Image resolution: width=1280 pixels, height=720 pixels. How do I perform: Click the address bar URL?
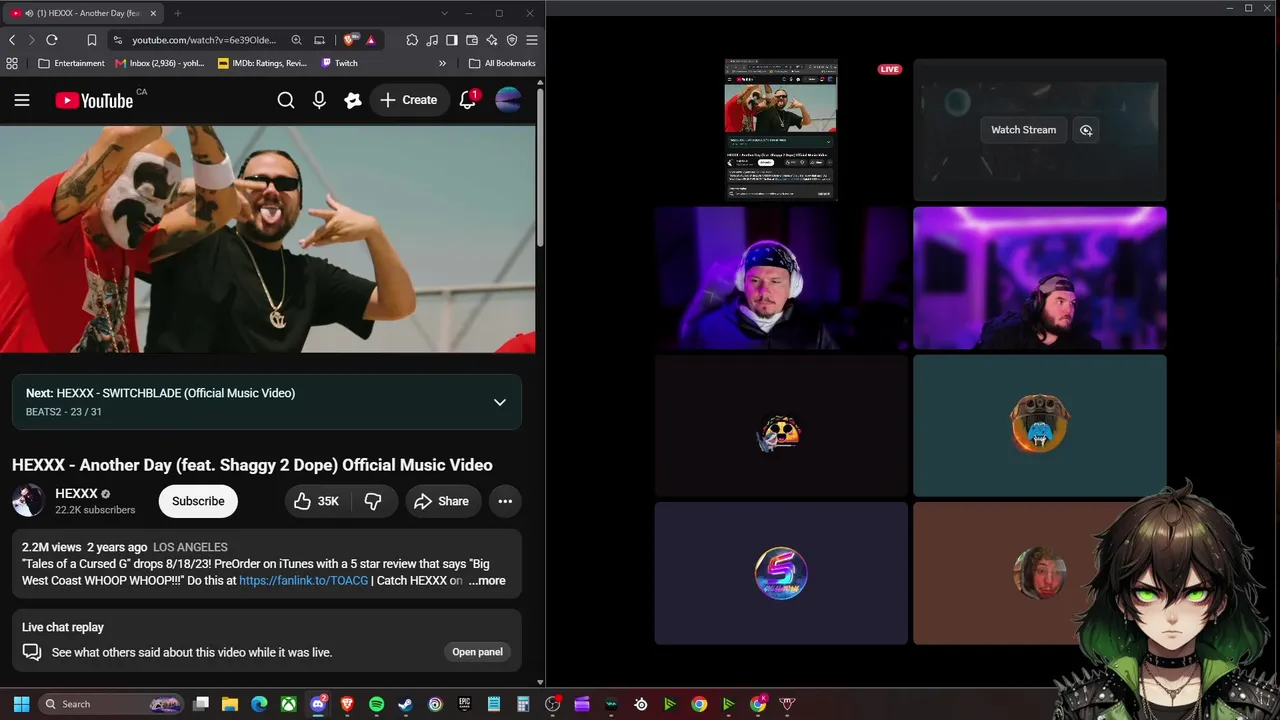tap(204, 40)
